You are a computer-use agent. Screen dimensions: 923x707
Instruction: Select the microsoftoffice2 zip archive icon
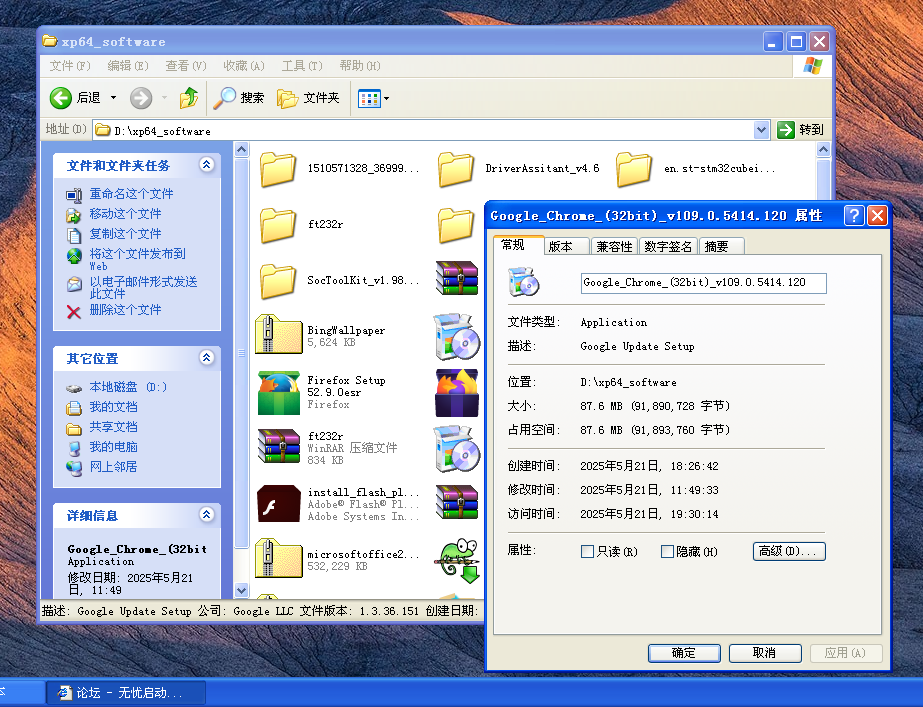(x=278, y=558)
